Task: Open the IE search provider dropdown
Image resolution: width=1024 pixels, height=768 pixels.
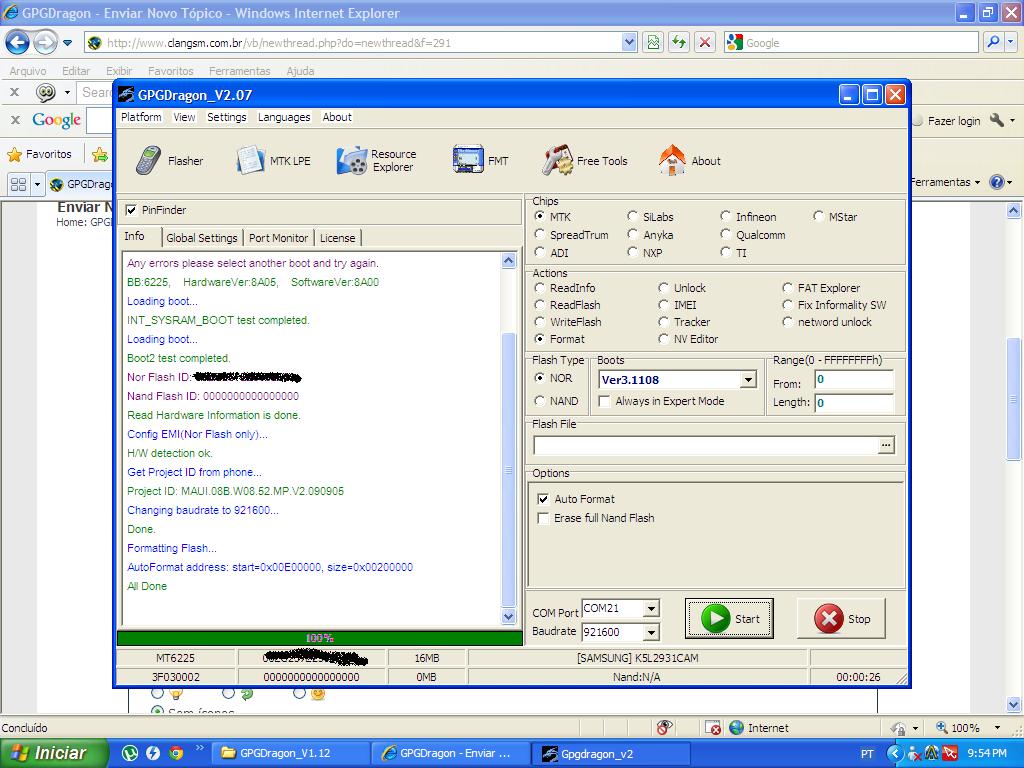Action: [x=1010, y=42]
